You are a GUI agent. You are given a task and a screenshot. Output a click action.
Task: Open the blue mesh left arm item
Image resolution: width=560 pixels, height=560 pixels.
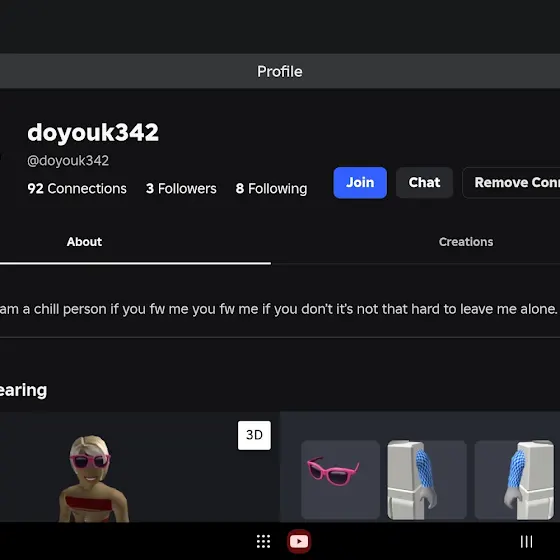click(x=427, y=480)
